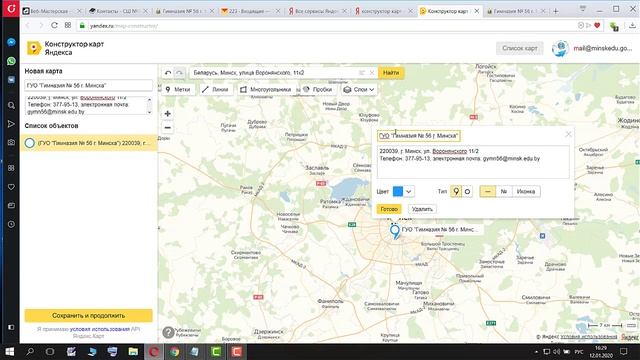This screenshot has height=360, width=640.
Task: Switch to the 223 - Входящие tab
Action: click(250, 11)
